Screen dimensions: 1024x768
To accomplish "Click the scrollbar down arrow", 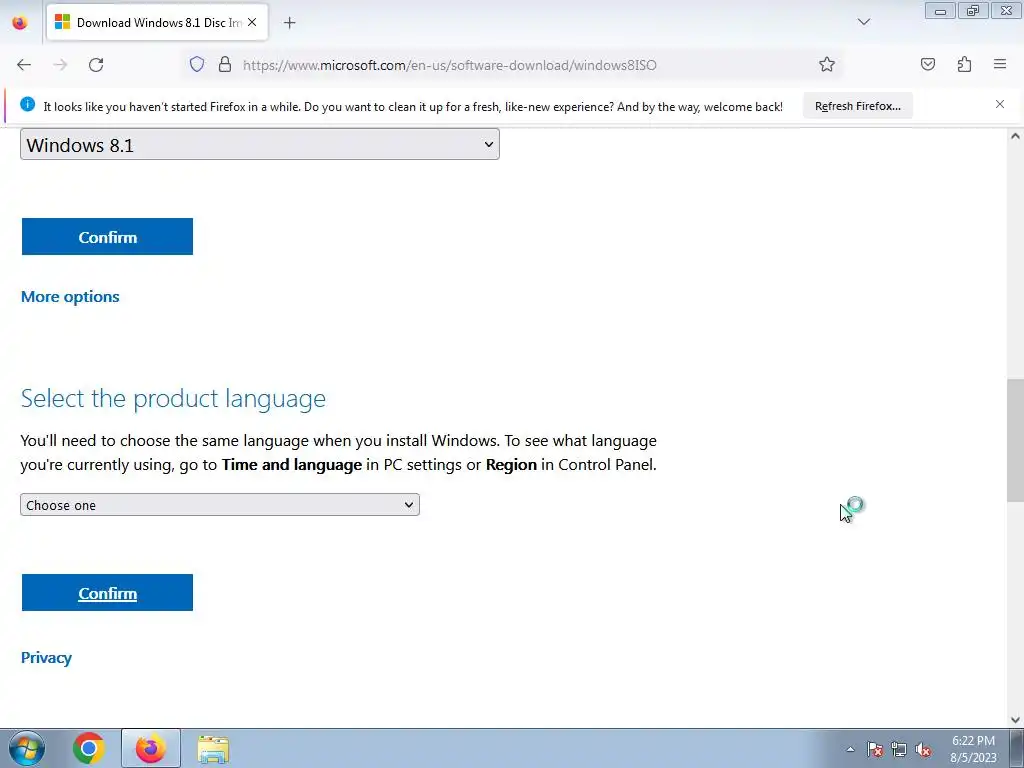I will click(1016, 720).
